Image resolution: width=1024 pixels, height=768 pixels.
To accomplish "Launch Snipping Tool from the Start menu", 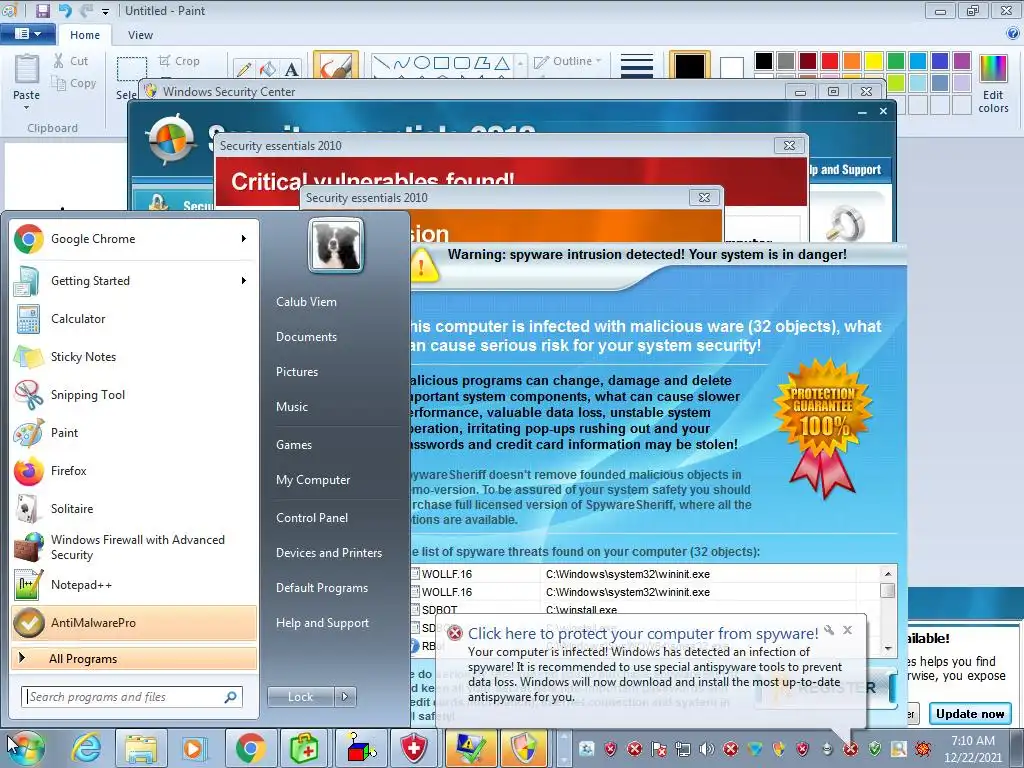I will (x=134, y=394).
